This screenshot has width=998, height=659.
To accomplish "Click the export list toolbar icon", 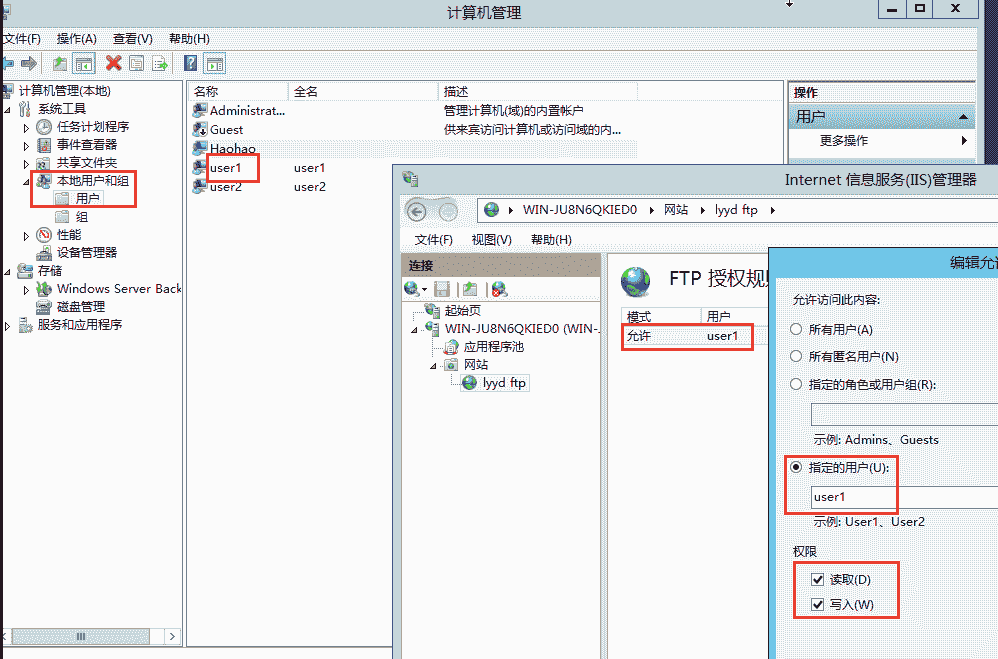I will [x=158, y=63].
